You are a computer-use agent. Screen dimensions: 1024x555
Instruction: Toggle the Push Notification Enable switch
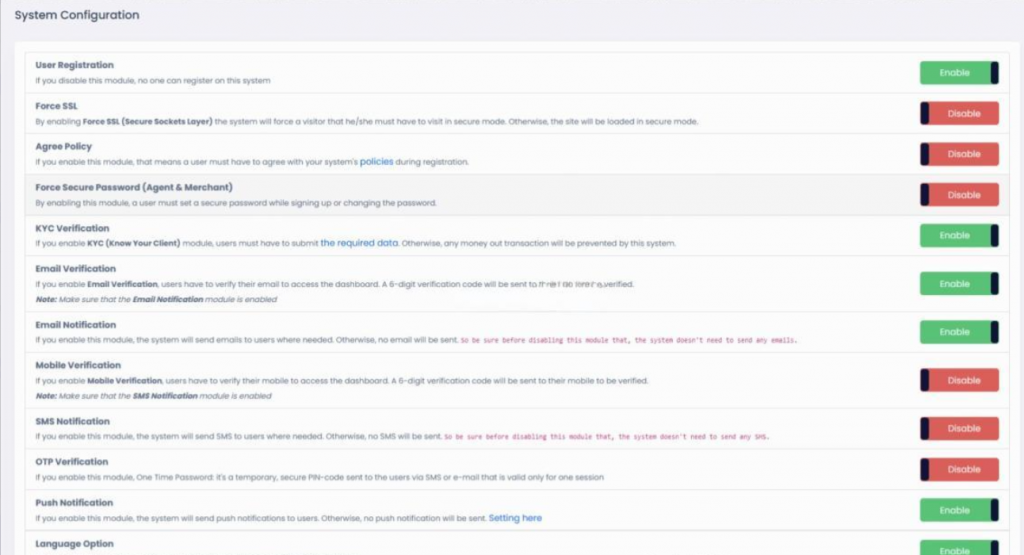click(959, 510)
